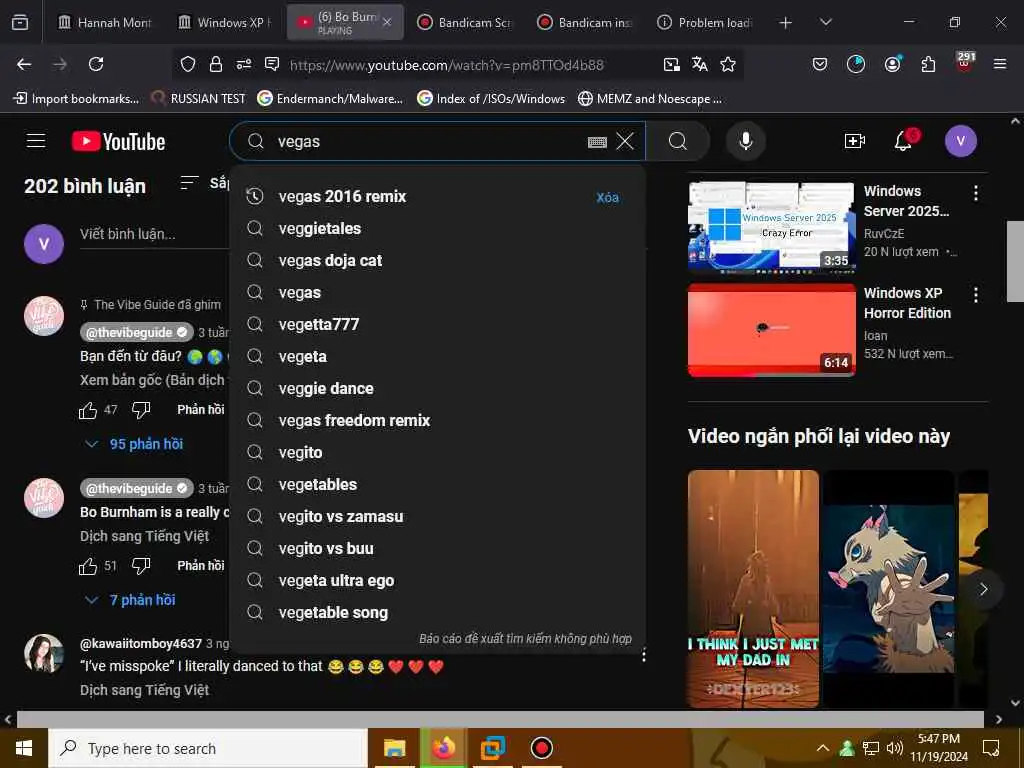Viewport: 1024px width, 768px height.
Task: Open sort comments dropdown
Action: tap(204, 184)
